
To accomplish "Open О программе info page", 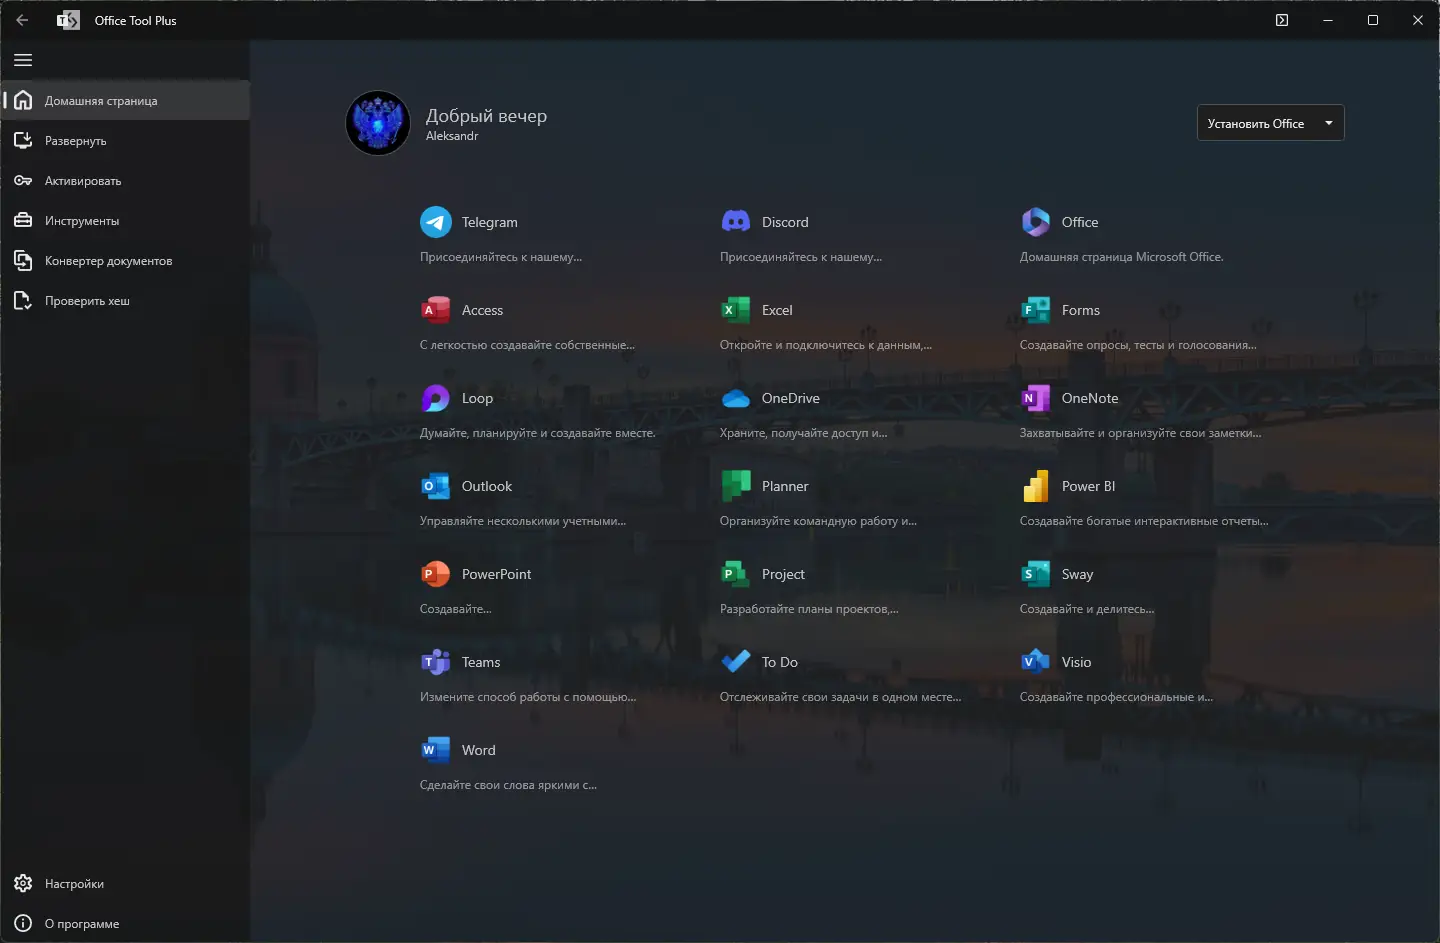I will pyautogui.click(x=125, y=923).
